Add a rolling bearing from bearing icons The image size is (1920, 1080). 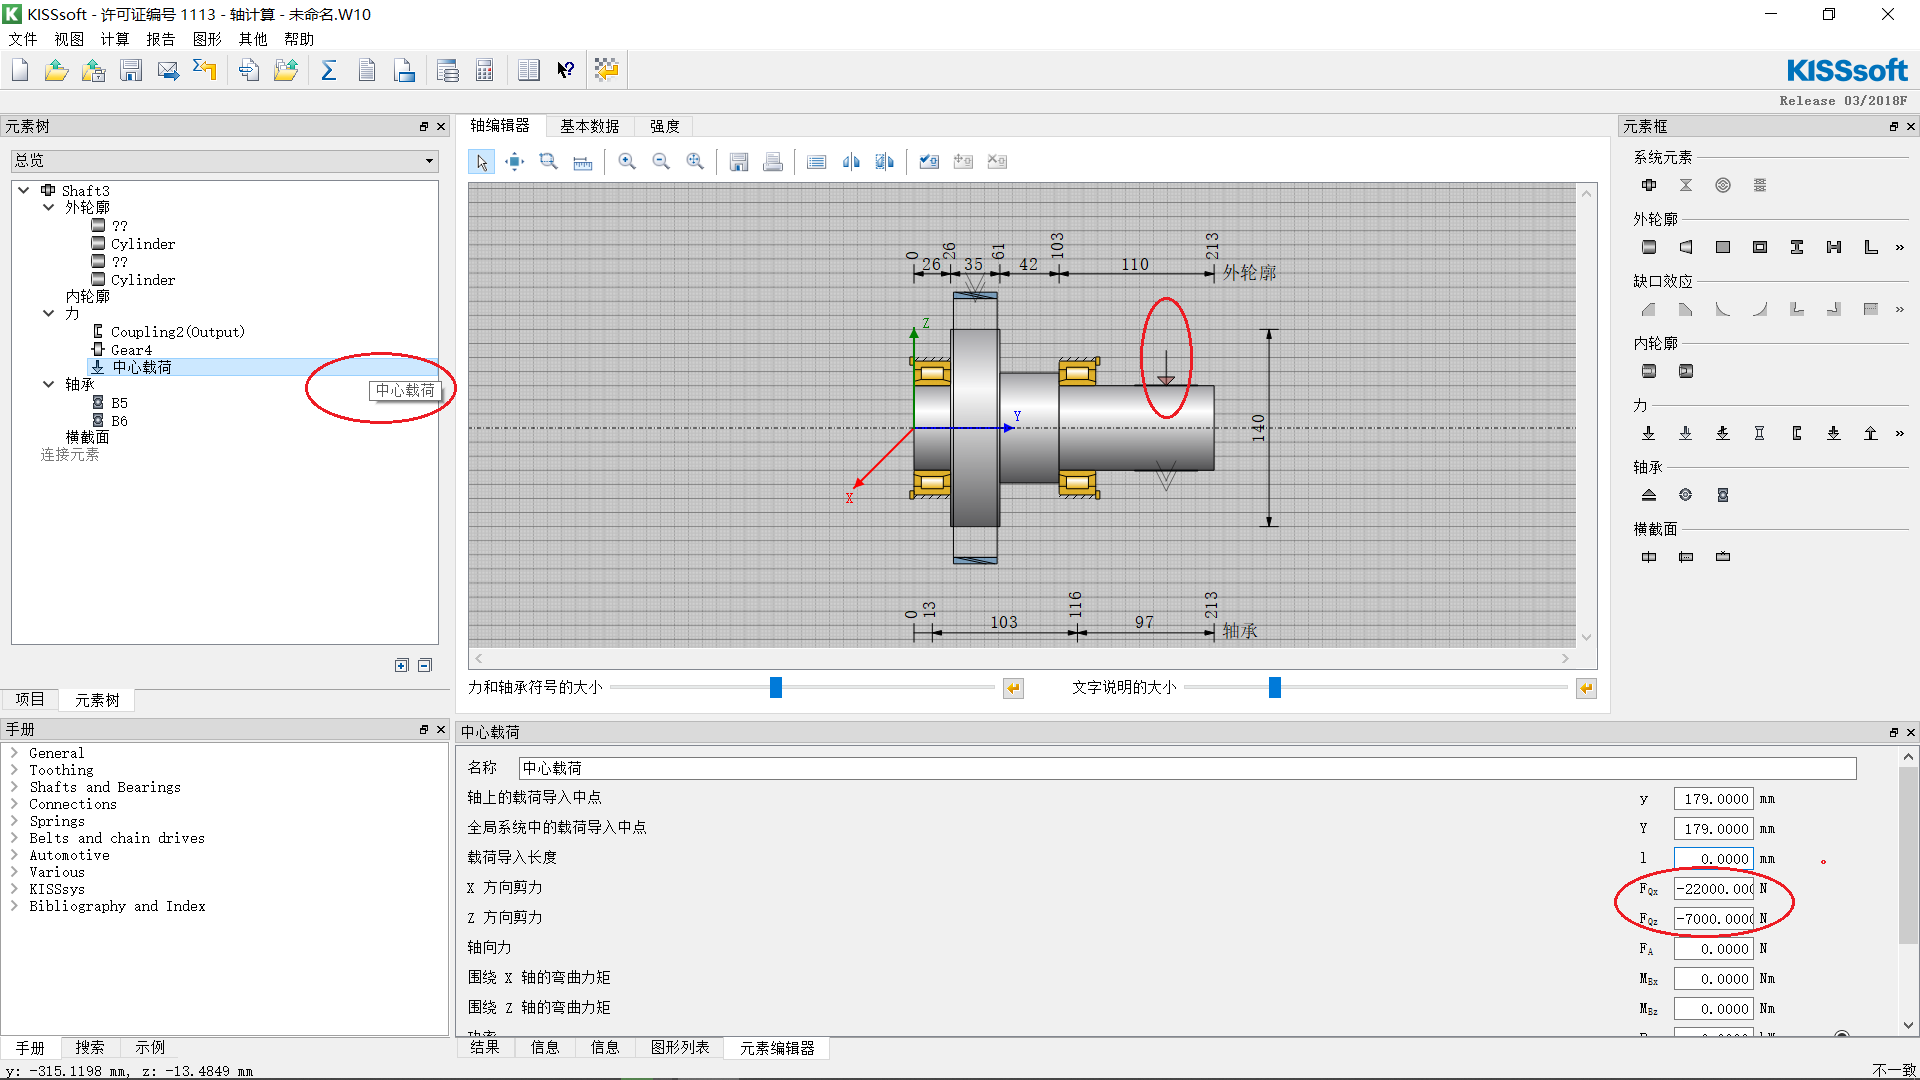click(x=1723, y=495)
